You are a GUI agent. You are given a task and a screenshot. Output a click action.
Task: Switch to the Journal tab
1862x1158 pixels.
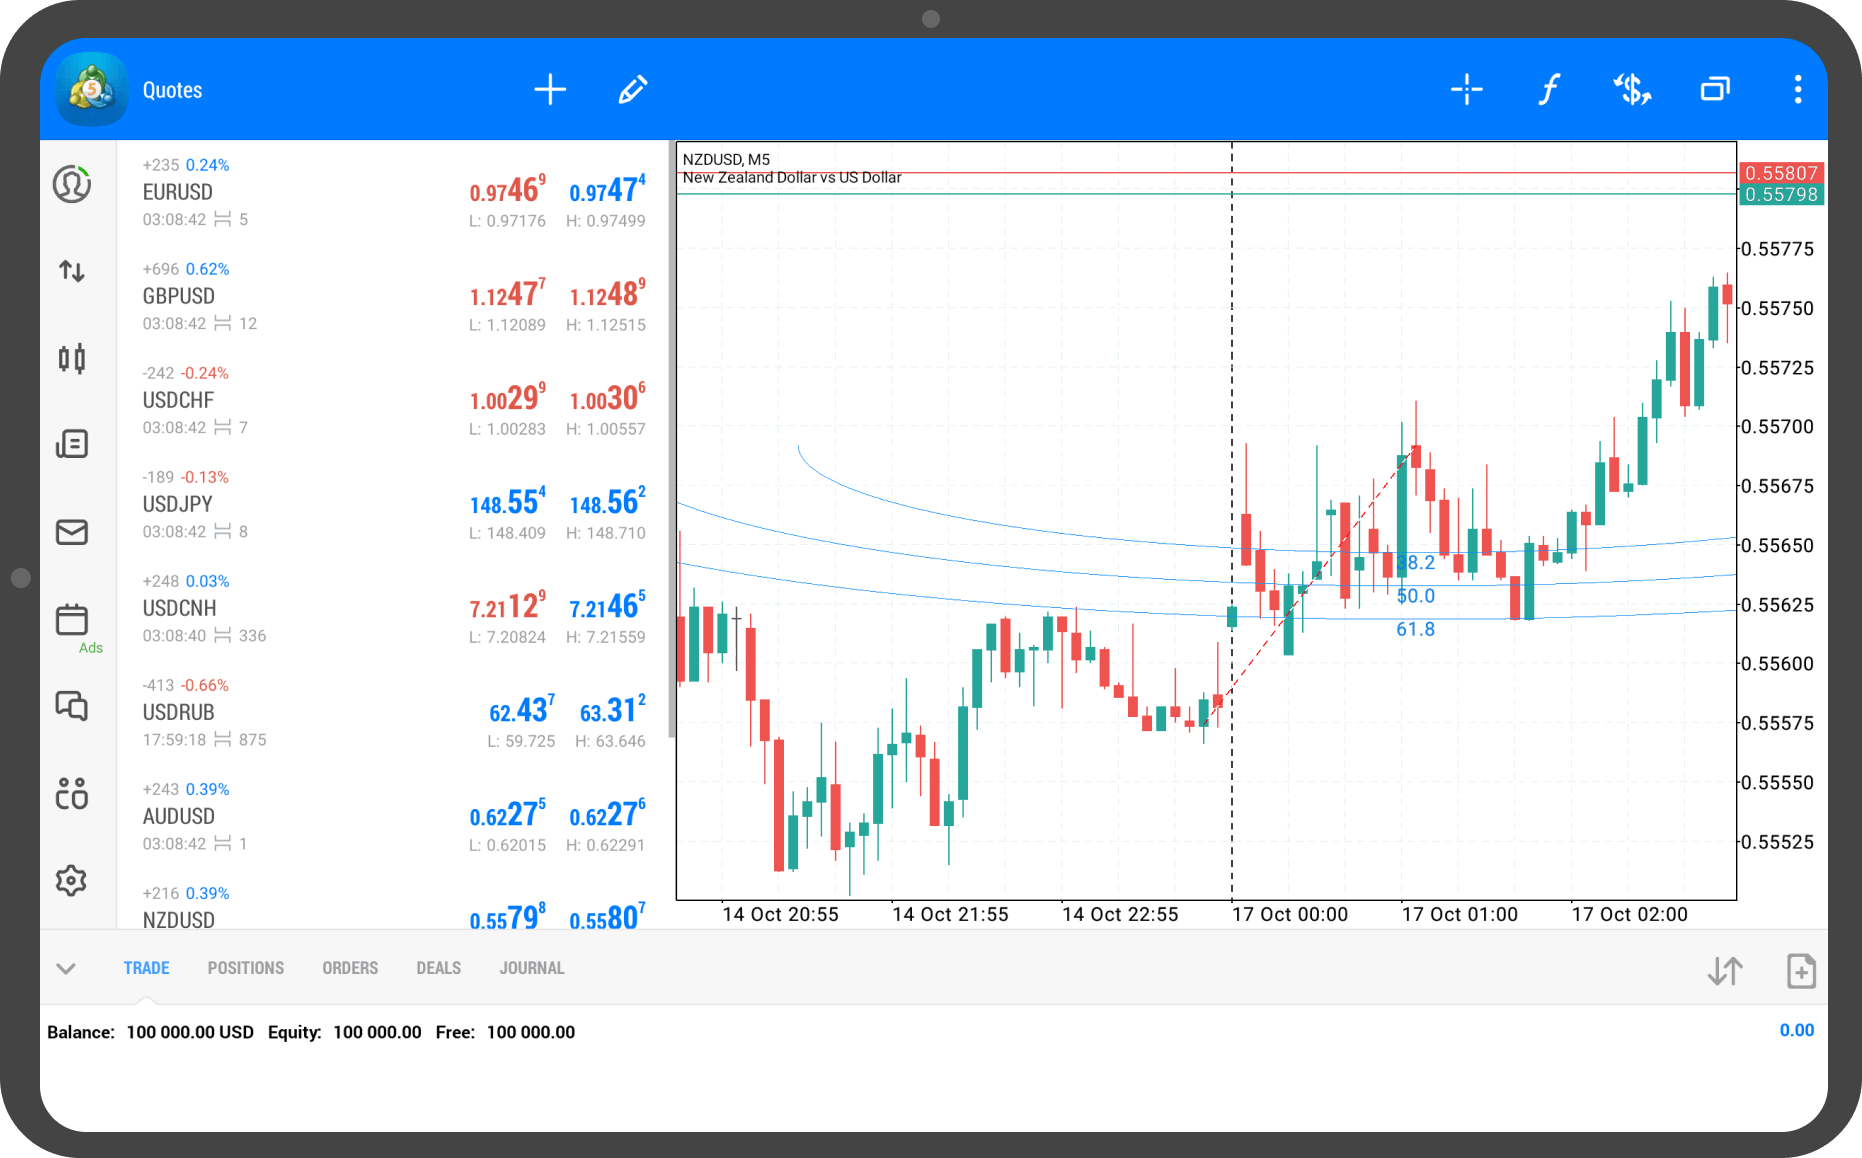pyautogui.click(x=531, y=968)
